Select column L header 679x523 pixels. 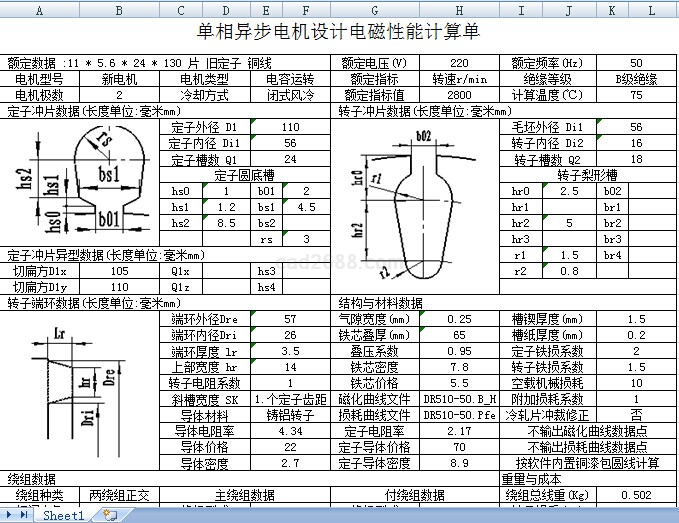pos(651,10)
